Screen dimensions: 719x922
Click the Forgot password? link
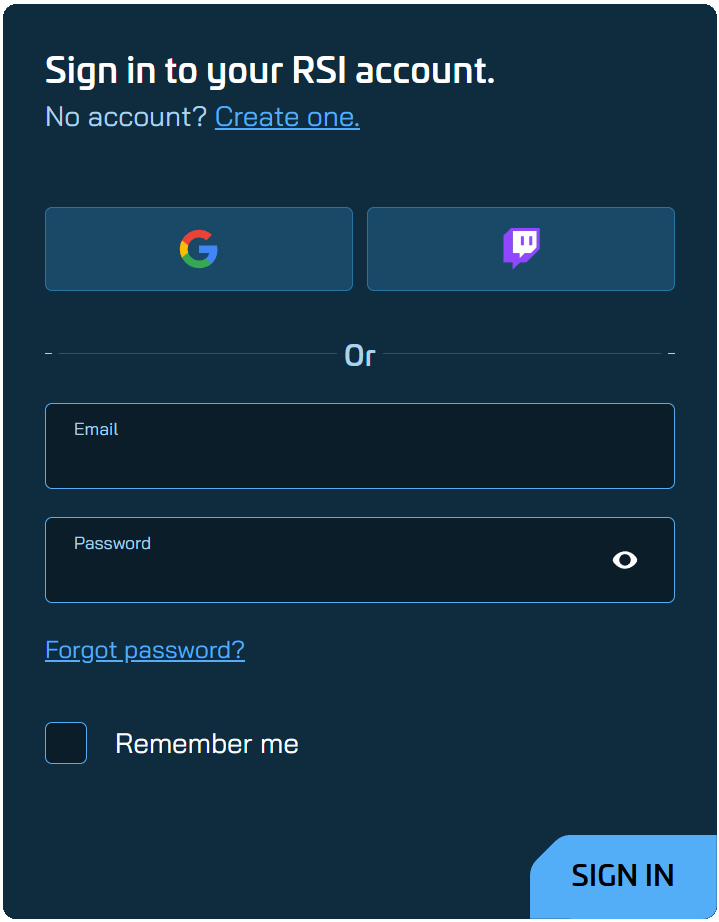tap(145, 650)
